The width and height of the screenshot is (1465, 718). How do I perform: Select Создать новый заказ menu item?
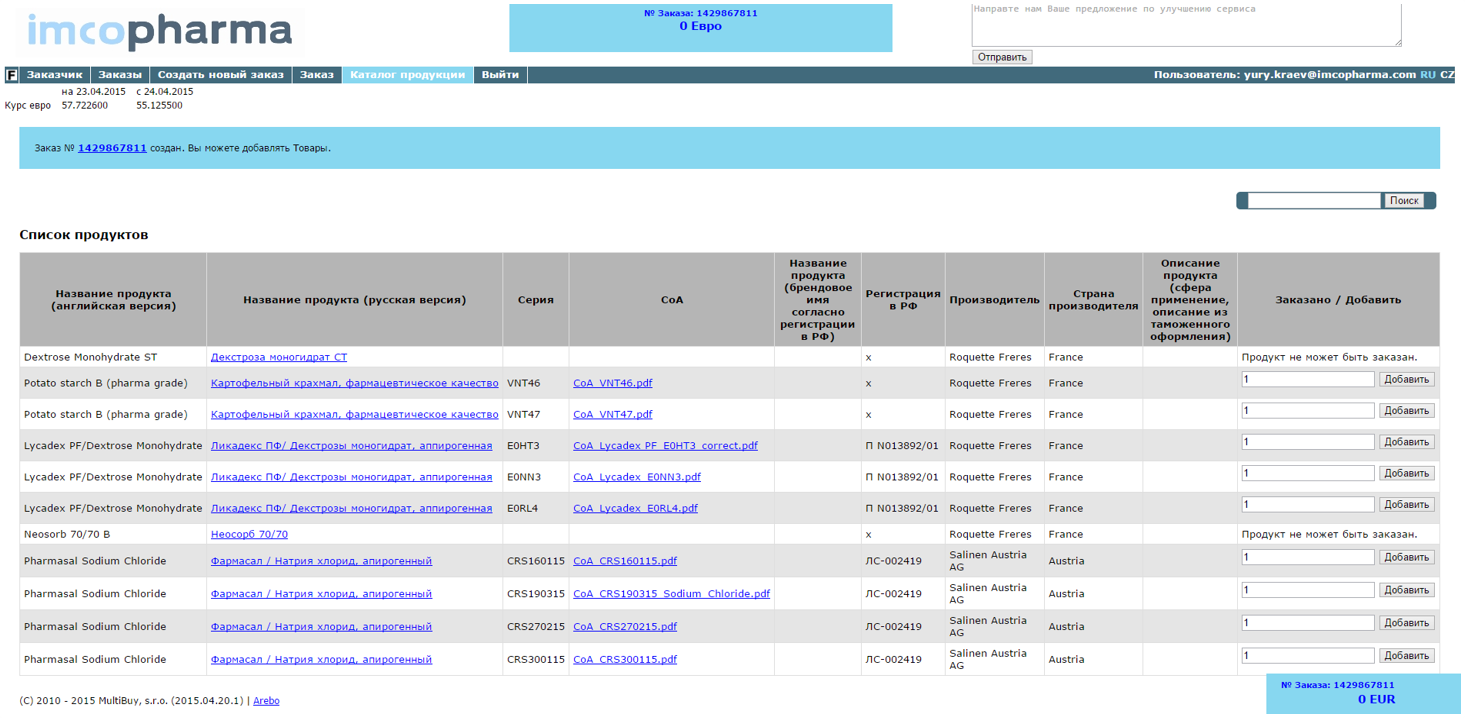221,75
